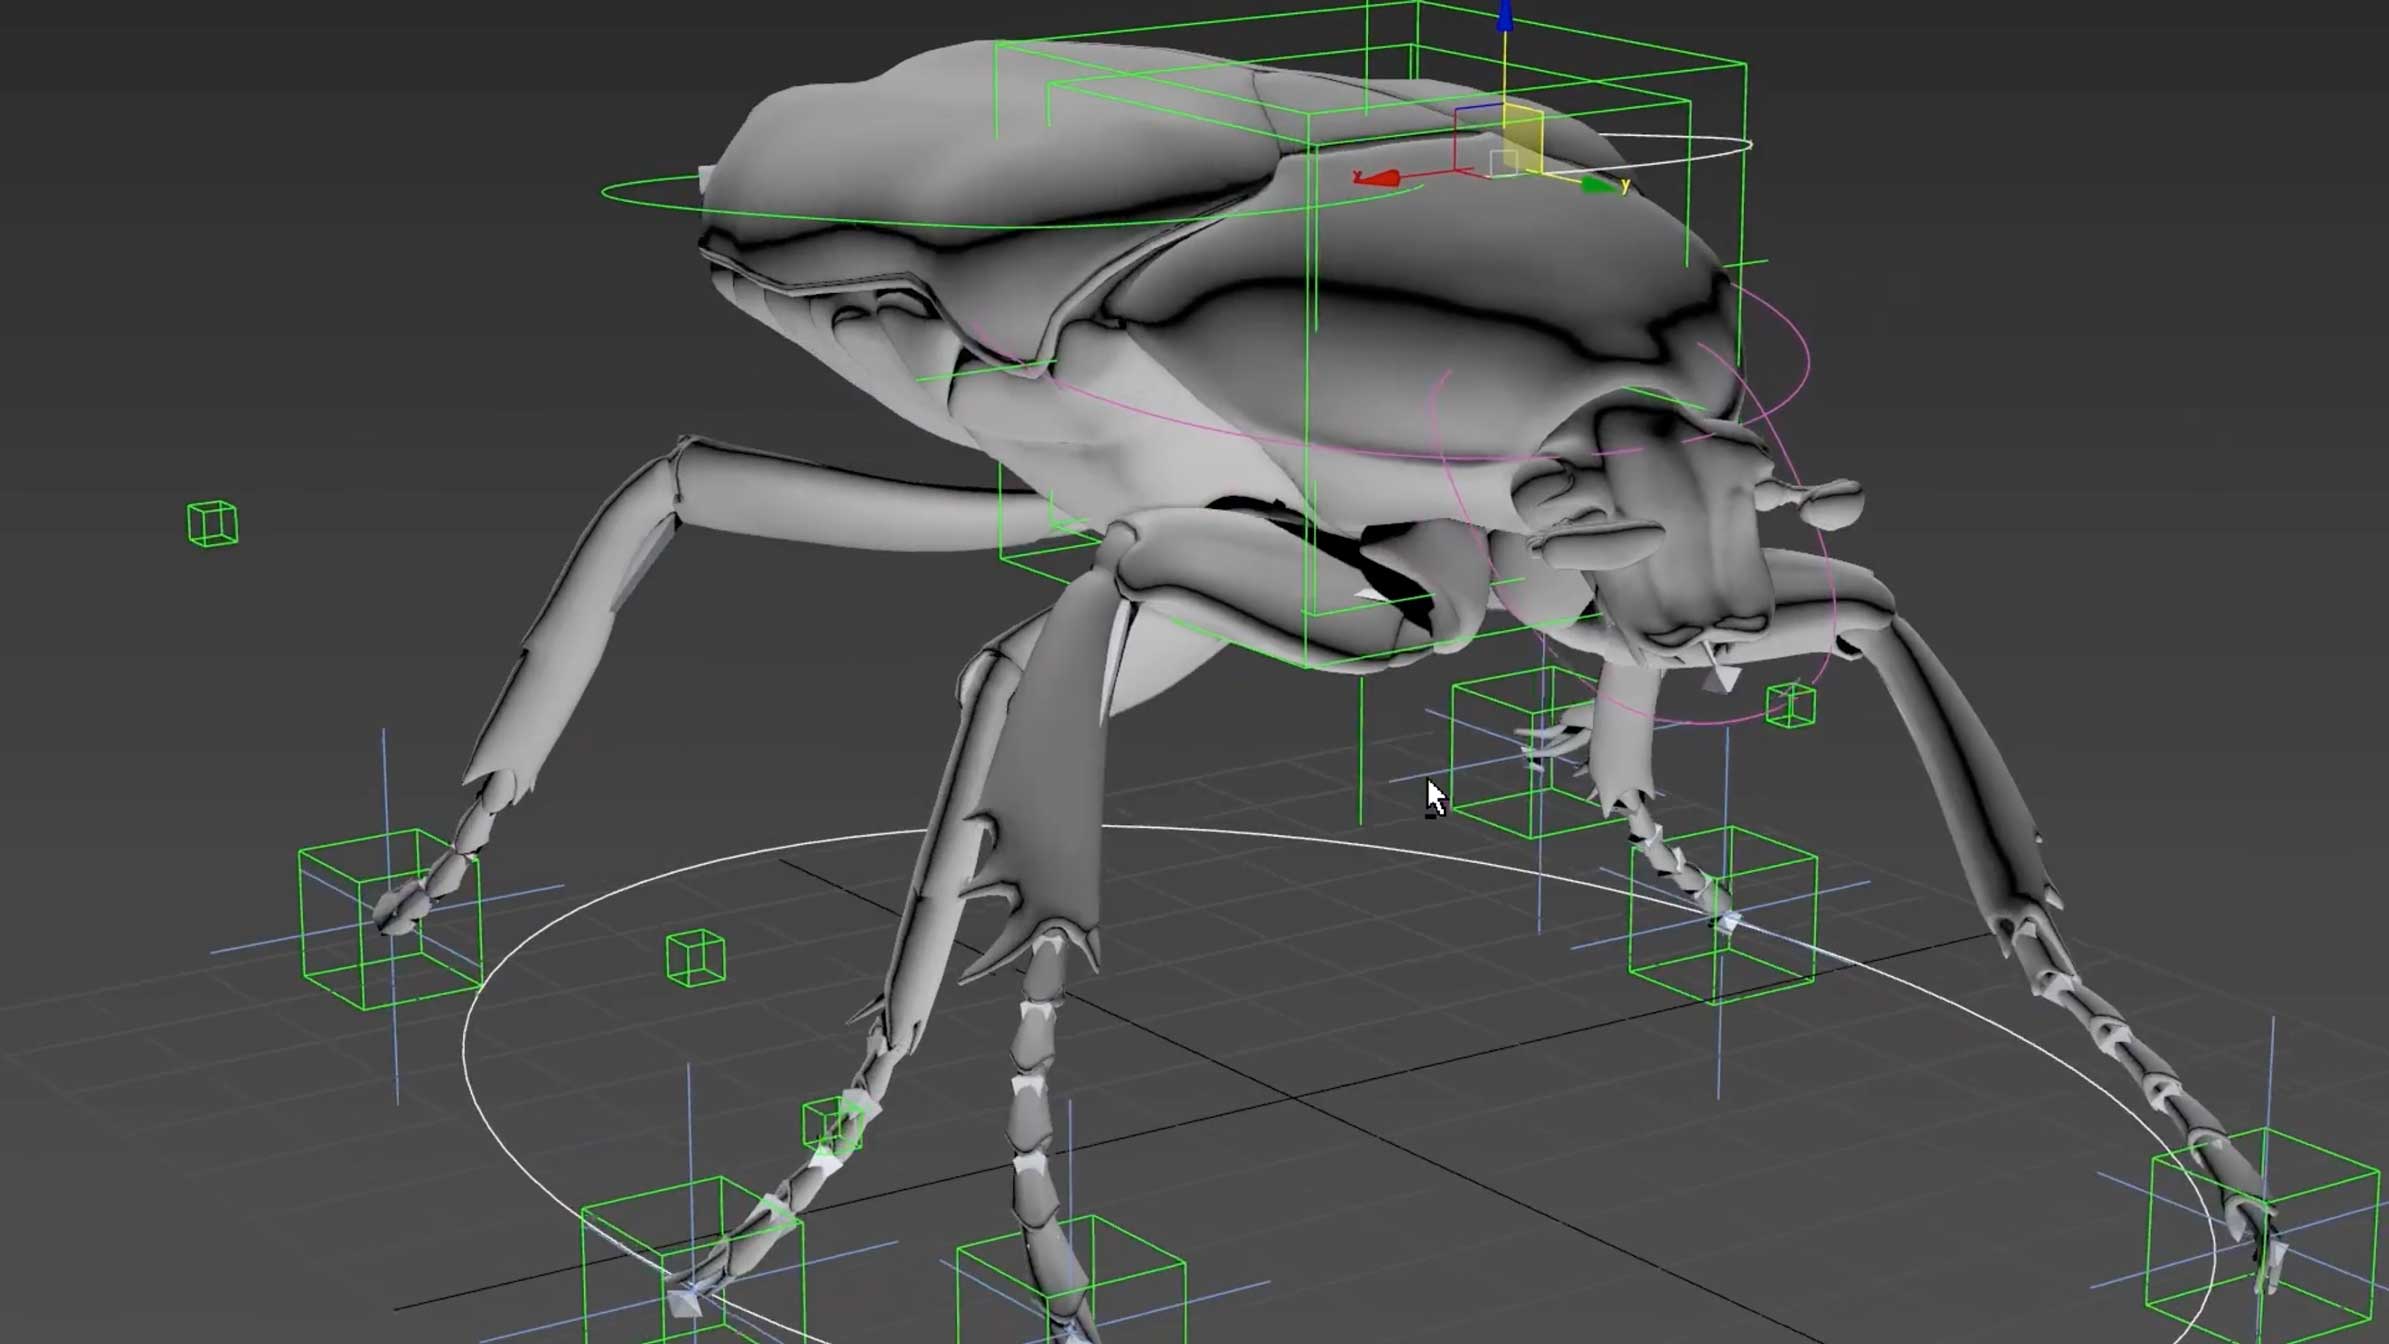This screenshot has width=2389, height=1344.
Task: Select the right-middle foot box control
Action: click(x=1722, y=914)
